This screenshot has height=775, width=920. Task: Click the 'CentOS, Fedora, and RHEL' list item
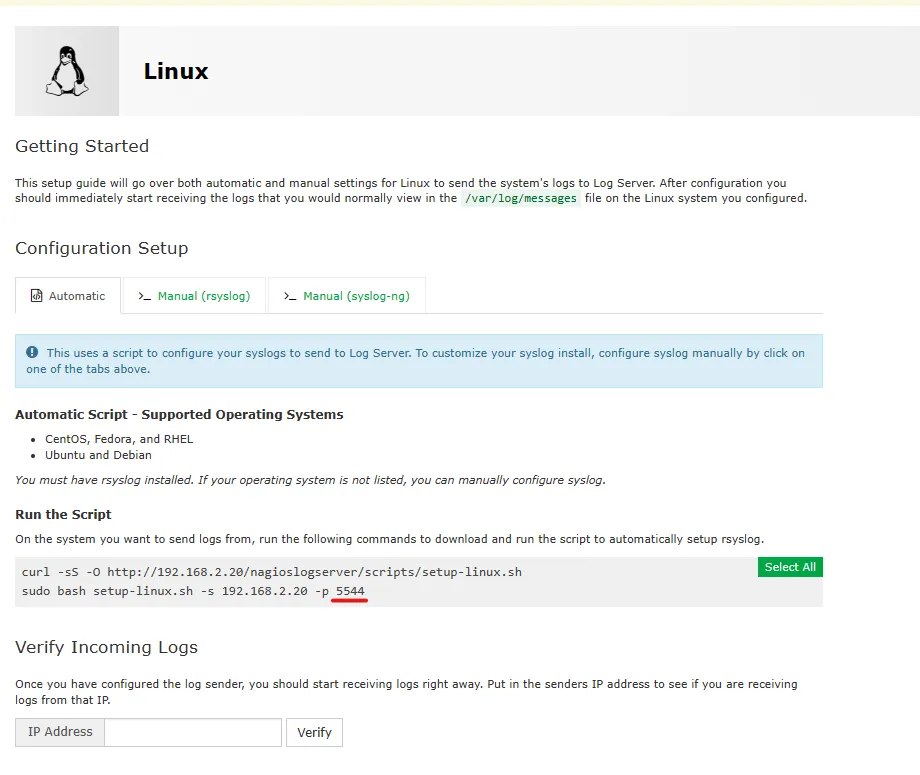119,439
